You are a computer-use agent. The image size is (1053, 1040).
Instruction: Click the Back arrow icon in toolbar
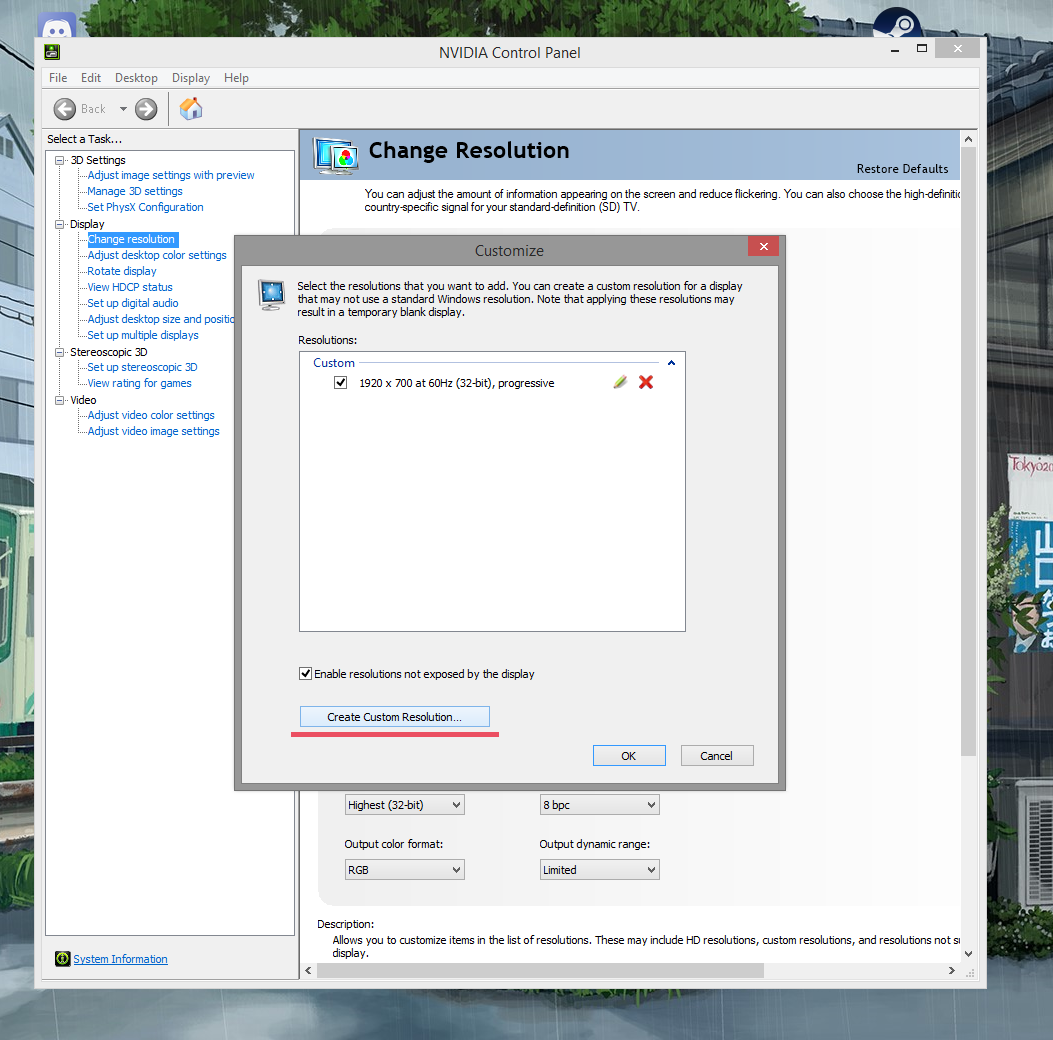[64, 109]
